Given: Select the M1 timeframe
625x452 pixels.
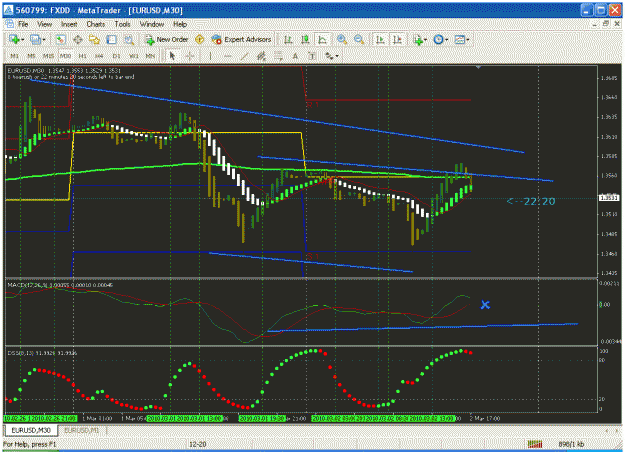Looking at the screenshot, I should pos(14,56).
